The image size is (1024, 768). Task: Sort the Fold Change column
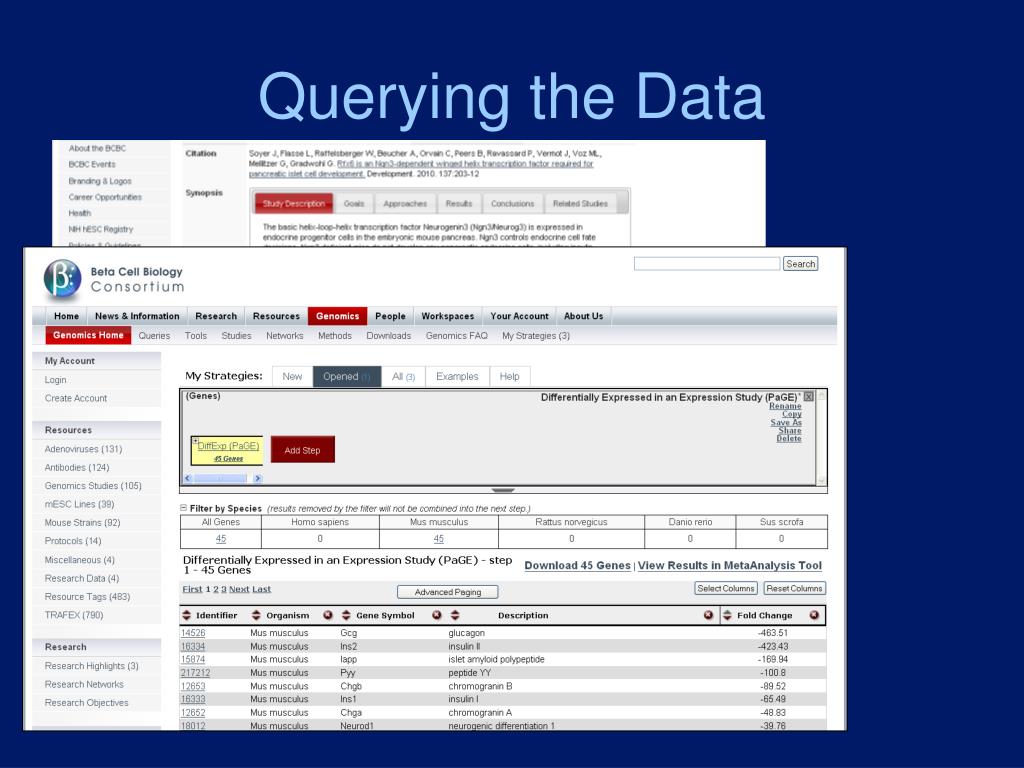727,615
